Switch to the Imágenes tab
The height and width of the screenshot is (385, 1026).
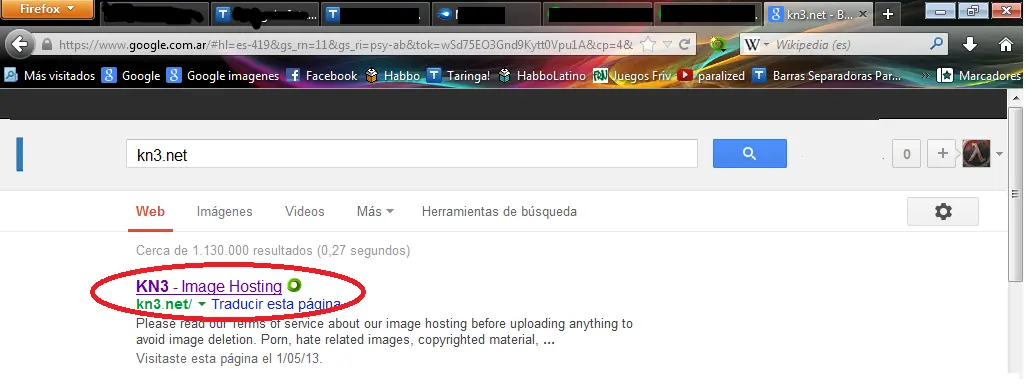click(224, 211)
